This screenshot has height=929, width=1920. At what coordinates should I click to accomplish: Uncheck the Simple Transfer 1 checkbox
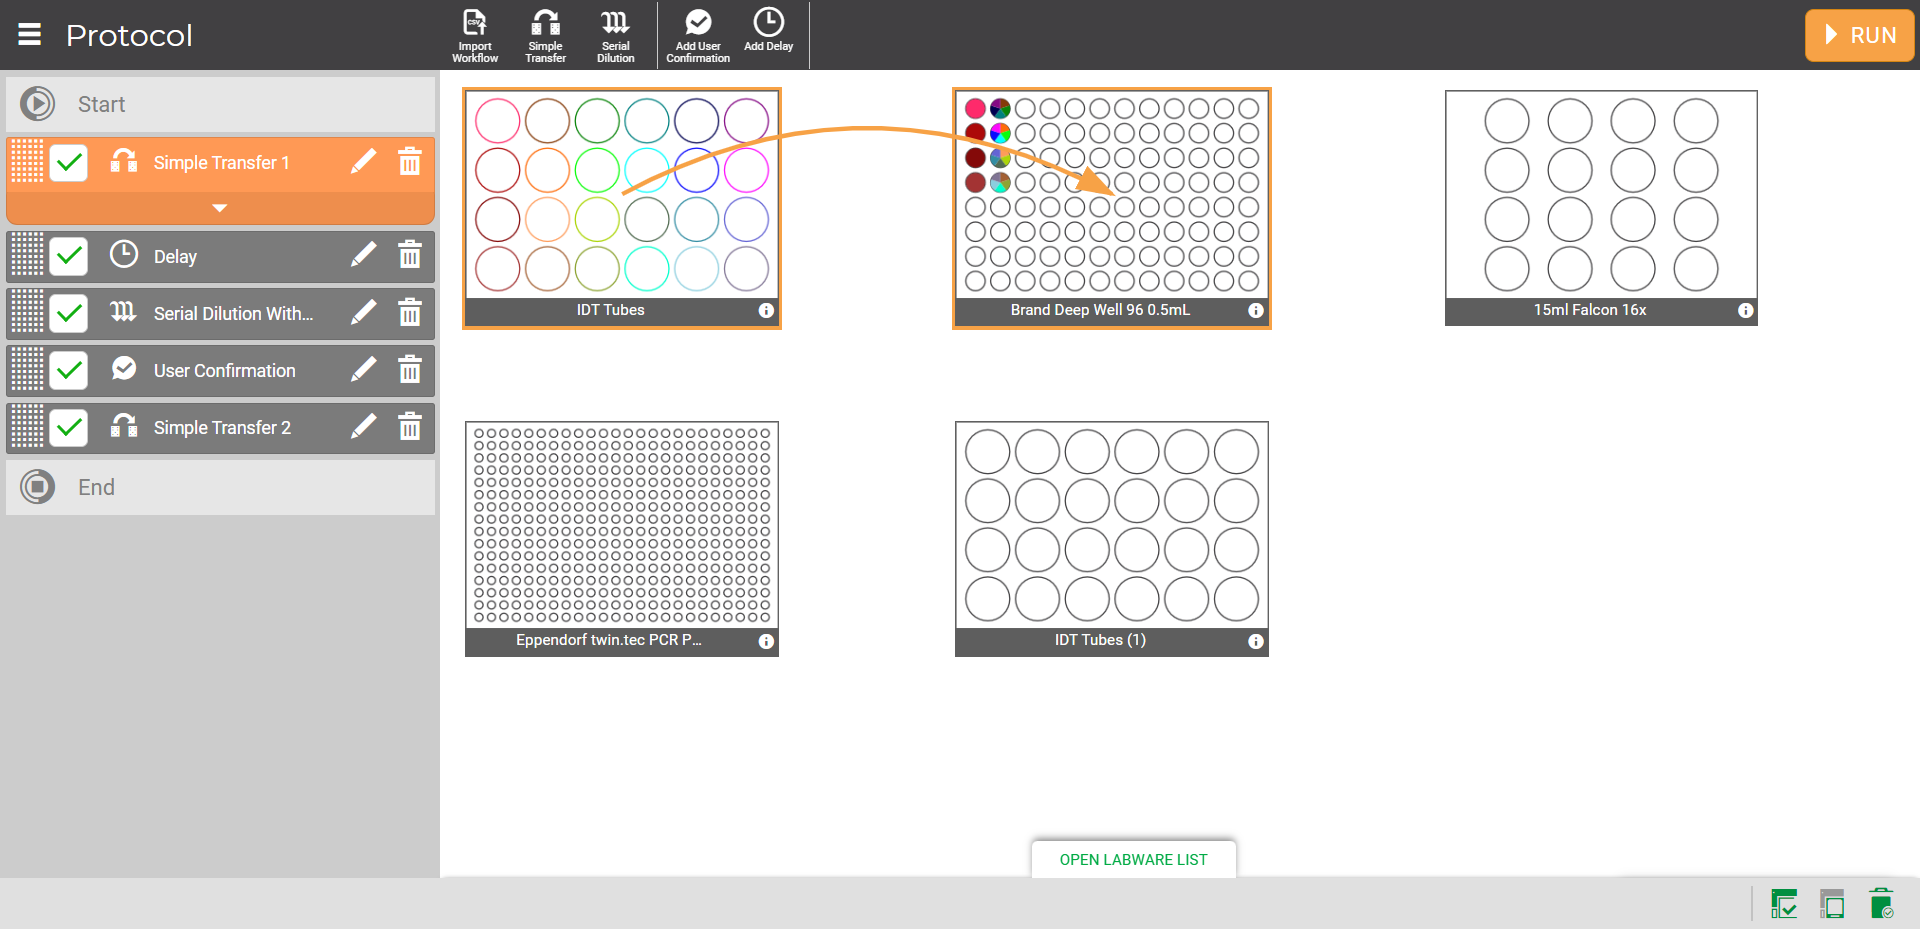coord(69,162)
